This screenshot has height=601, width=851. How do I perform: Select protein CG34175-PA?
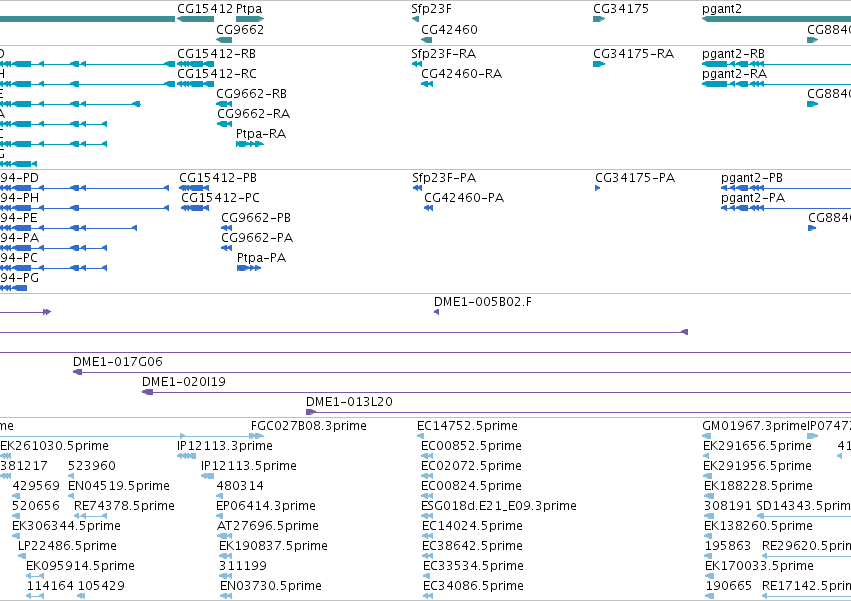635,178
